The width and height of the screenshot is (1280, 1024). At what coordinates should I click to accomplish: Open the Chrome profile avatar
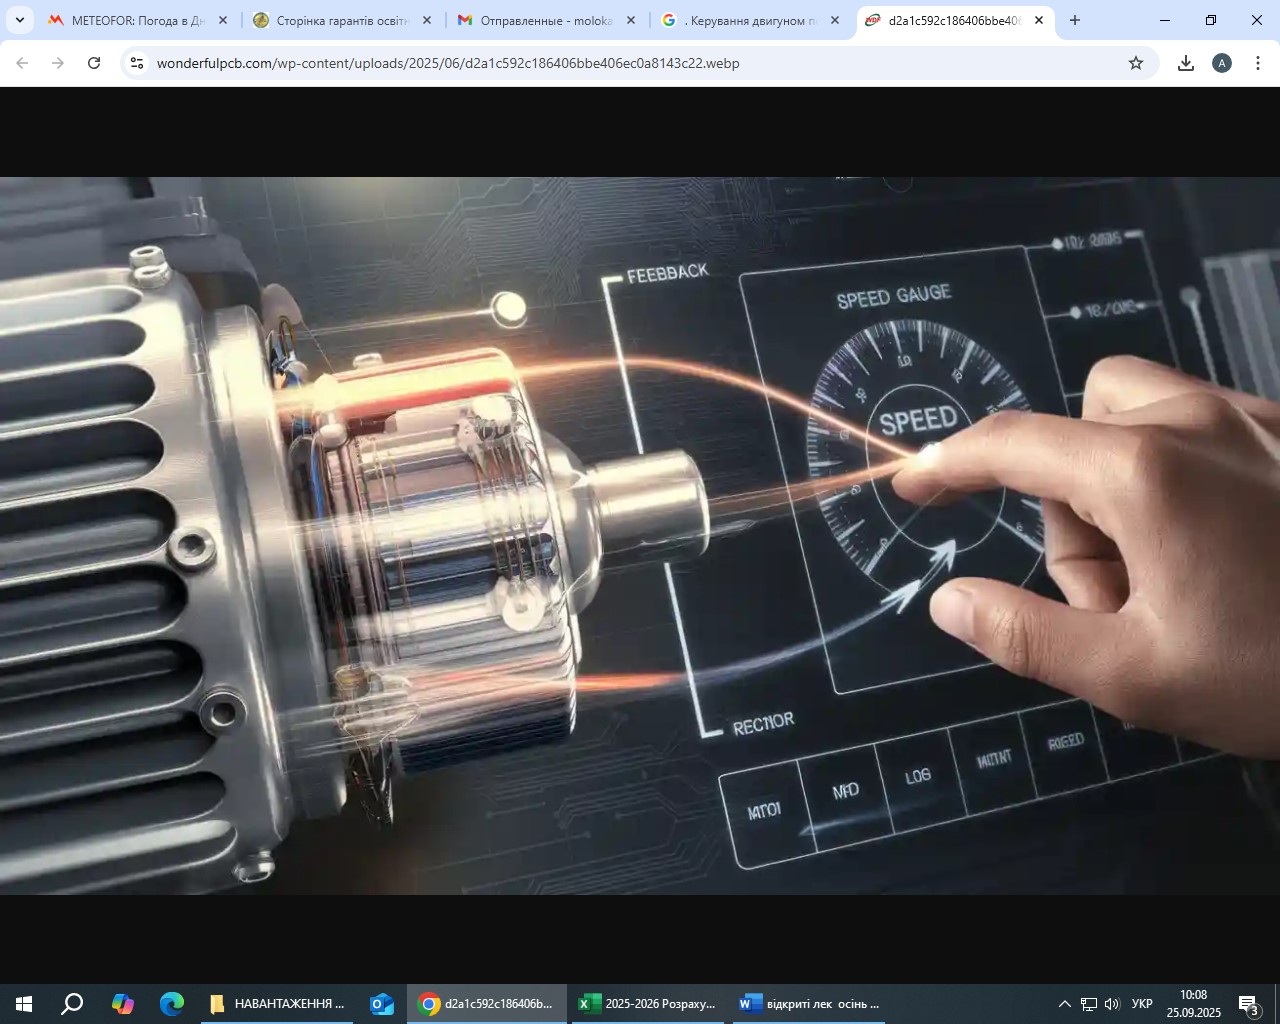point(1222,63)
